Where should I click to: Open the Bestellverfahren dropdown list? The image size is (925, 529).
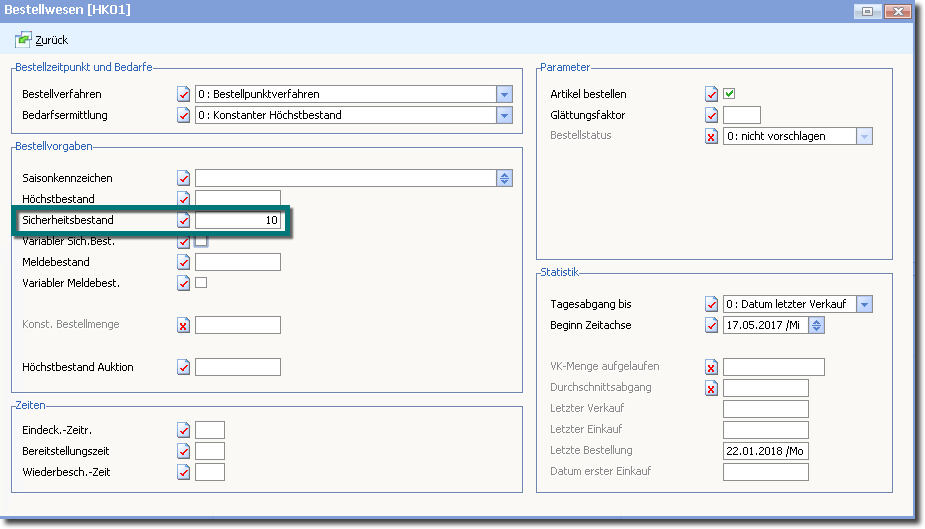505,94
